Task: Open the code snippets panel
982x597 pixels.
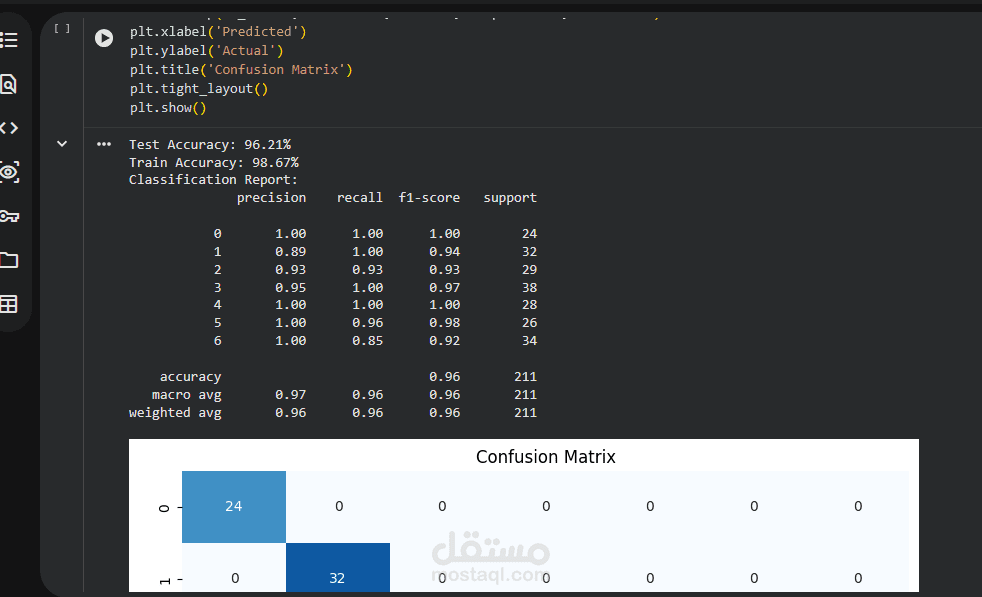Action: pyautogui.click(x=8, y=128)
